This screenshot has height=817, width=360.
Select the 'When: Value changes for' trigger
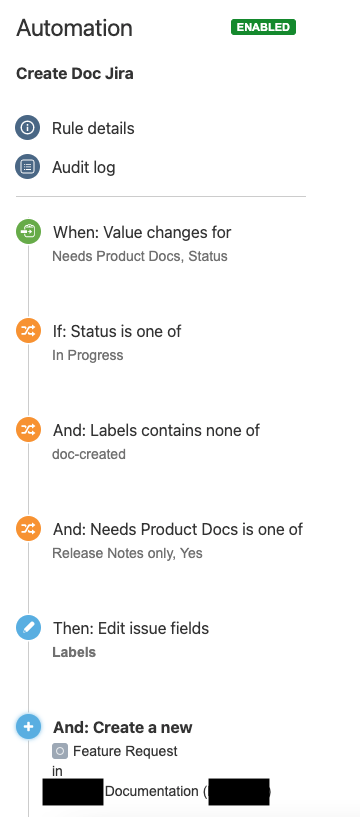(142, 232)
